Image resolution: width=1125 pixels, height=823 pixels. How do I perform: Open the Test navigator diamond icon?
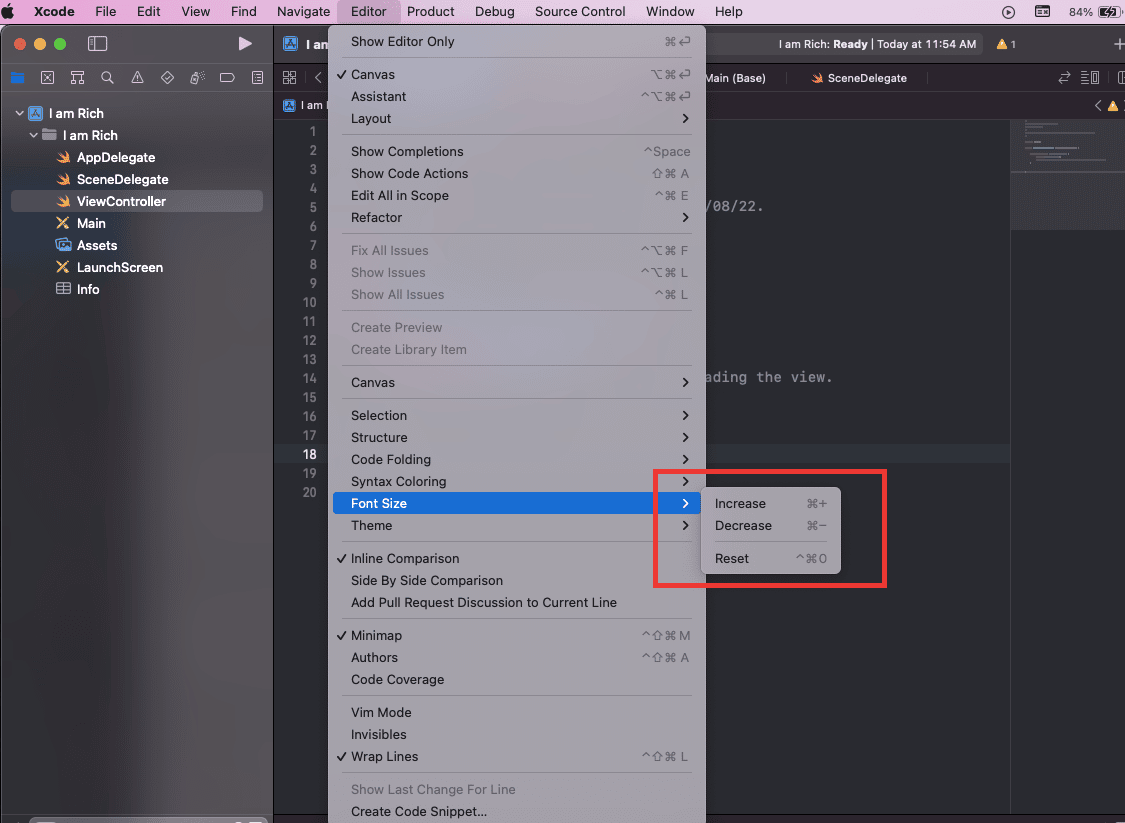tap(167, 78)
